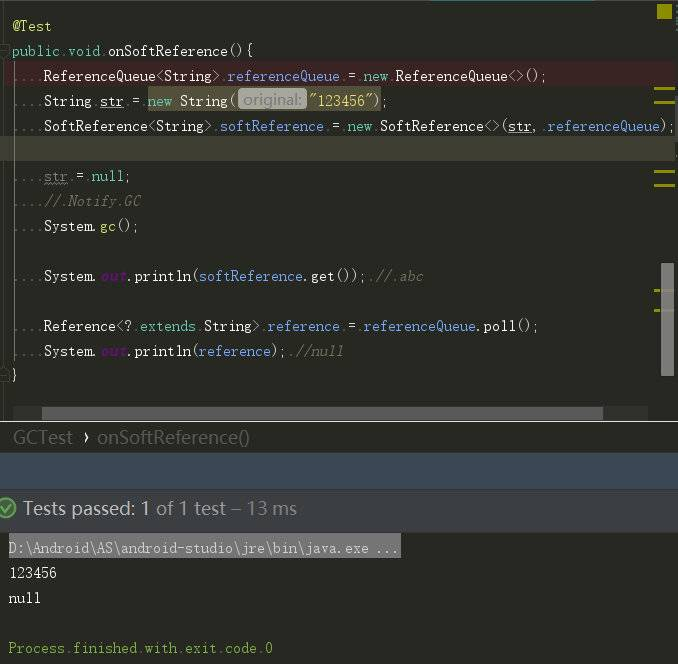Image resolution: width=678 pixels, height=664 pixels.
Task: Click the yellow inspection indicator at top right
Action: (x=664, y=12)
